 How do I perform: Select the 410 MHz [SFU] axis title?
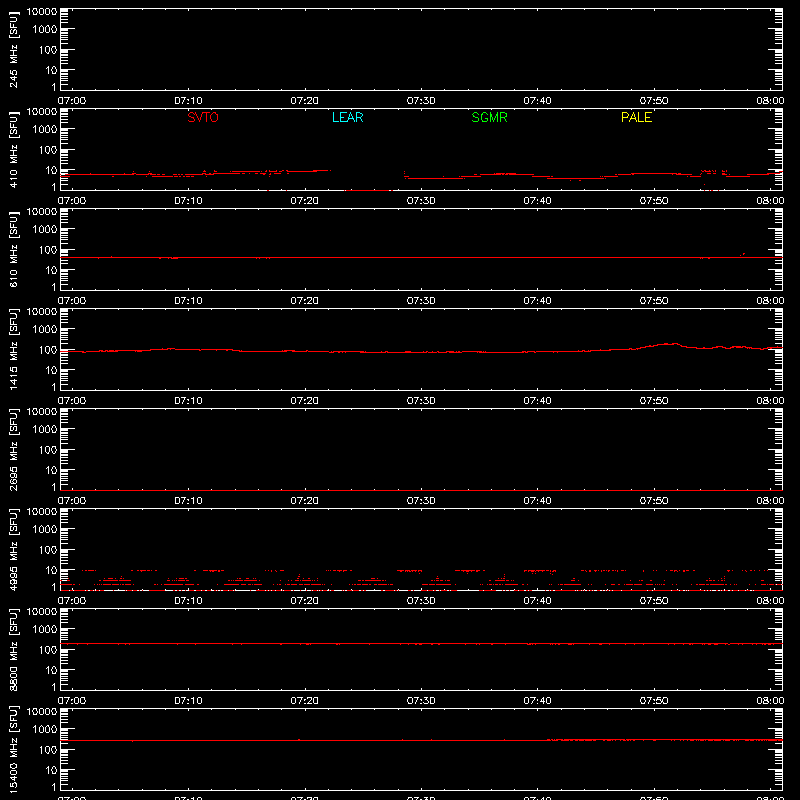click(x=13, y=149)
